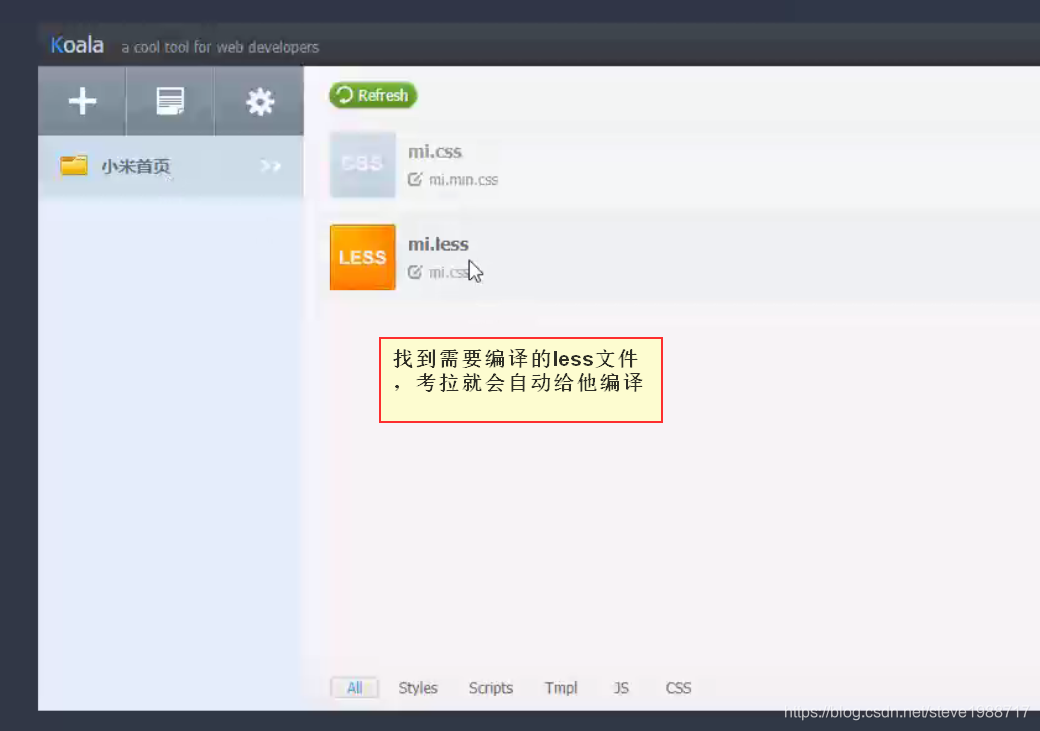Click the green Refresh button
Image resolution: width=1040 pixels, height=731 pixels.
pyautogui.click(x=373, y=95)
